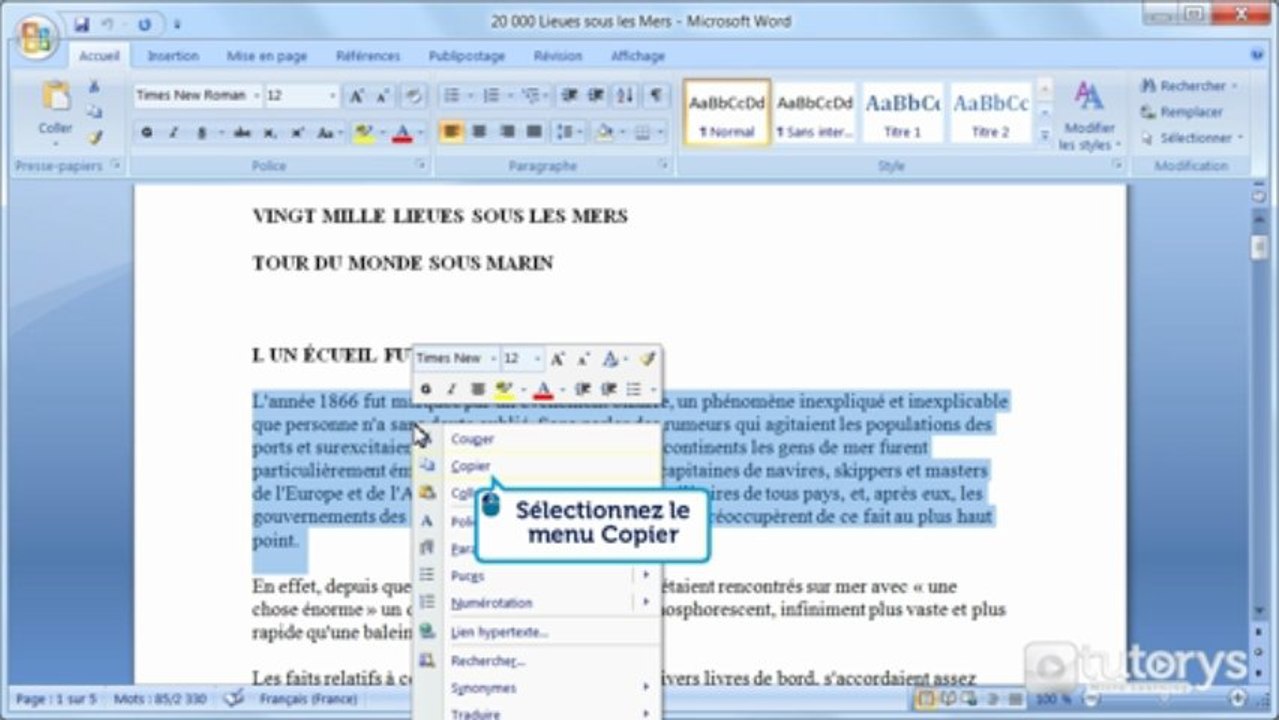1279x720 pixels.
Task: Click the ribbon yellow text highlight color
Action: 363,133
